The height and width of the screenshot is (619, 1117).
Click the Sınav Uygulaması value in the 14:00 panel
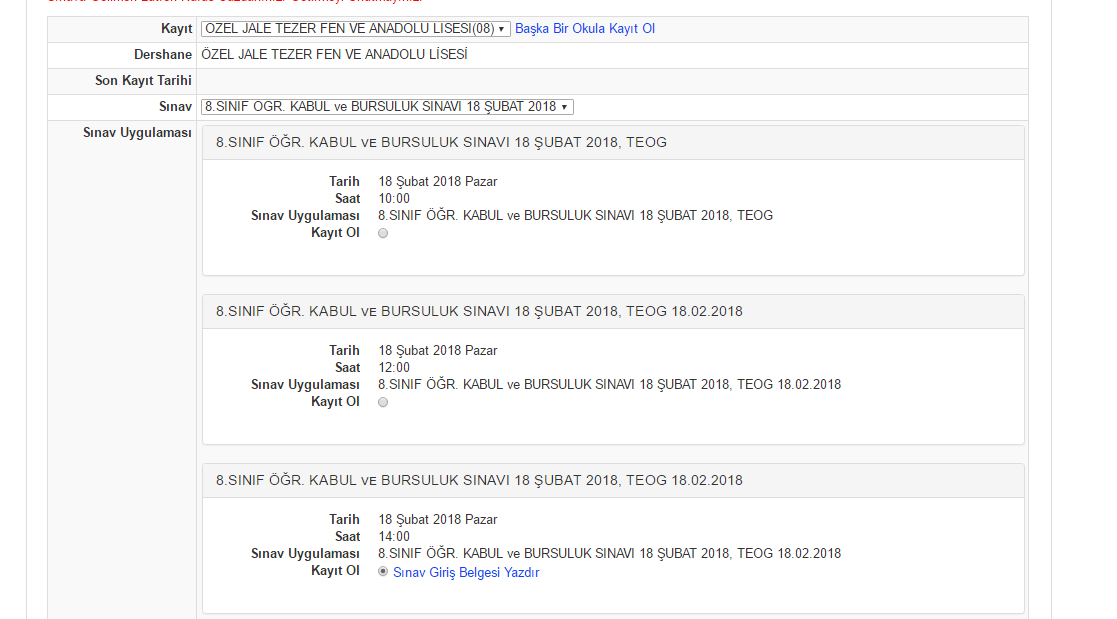[x=610, y=553]
